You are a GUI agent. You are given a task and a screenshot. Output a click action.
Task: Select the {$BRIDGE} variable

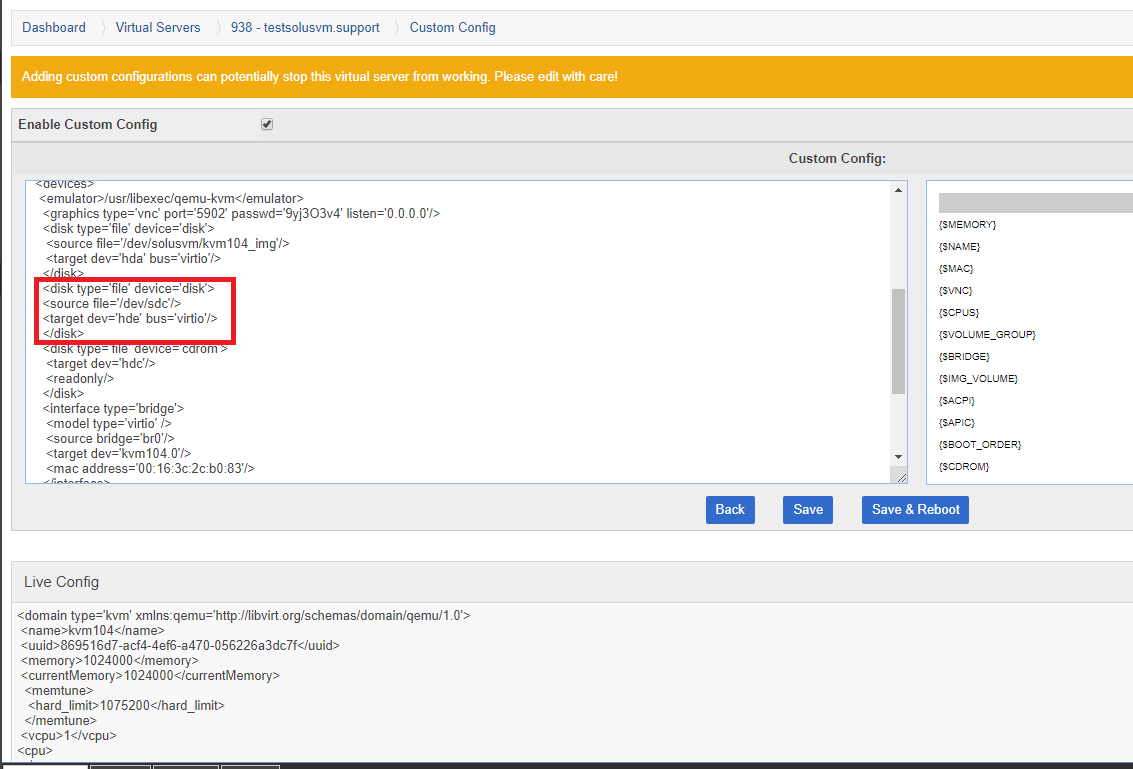point(964,356)
